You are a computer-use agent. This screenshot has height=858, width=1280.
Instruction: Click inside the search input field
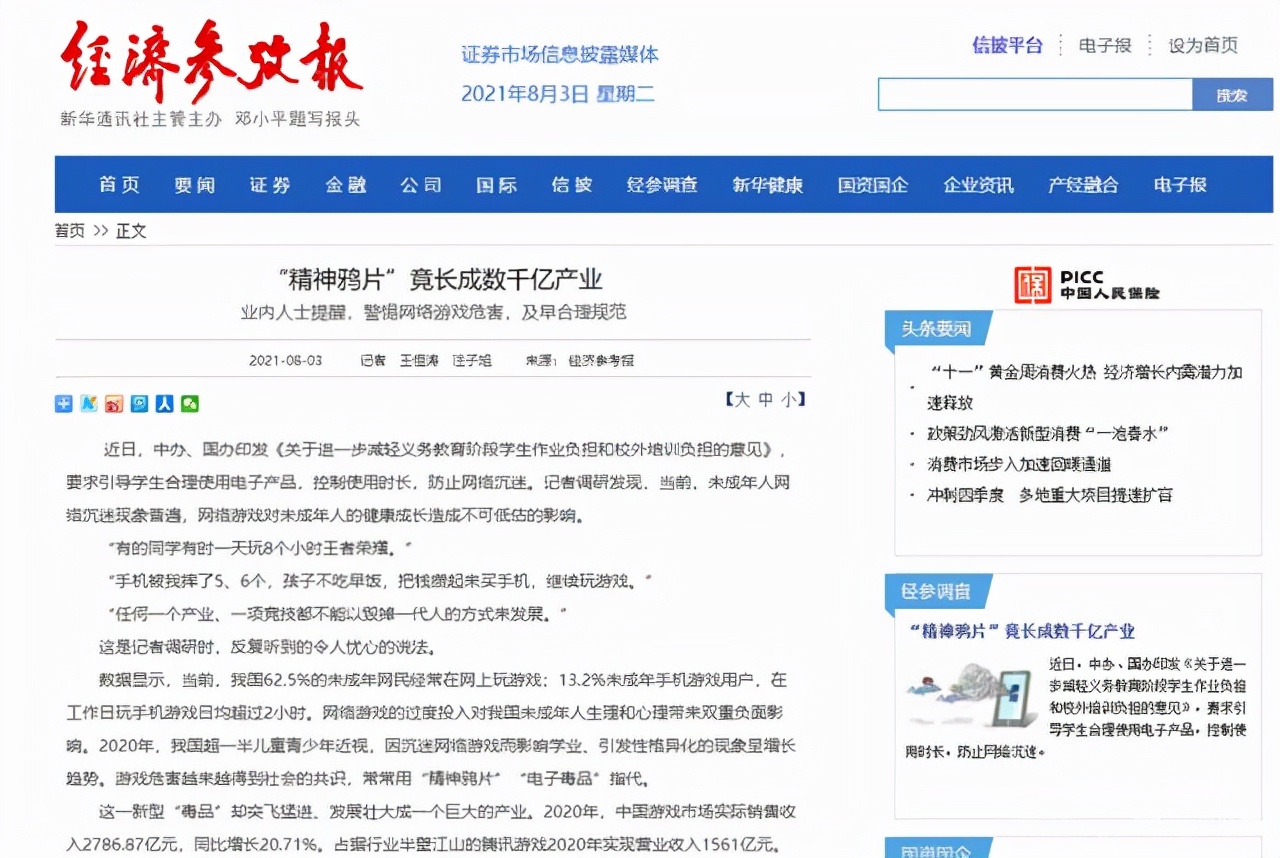tap(1035, 94)
